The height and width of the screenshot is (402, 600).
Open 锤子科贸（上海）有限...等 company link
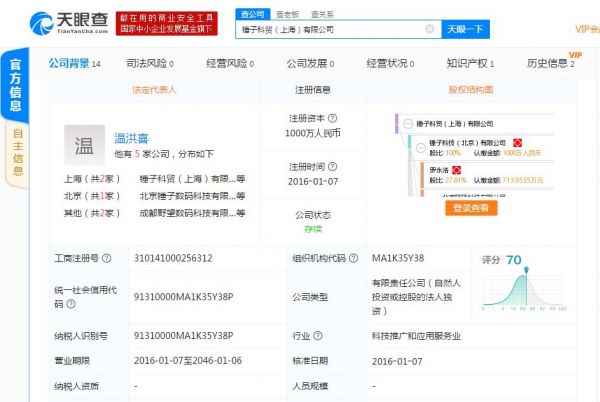pos(192,179)
